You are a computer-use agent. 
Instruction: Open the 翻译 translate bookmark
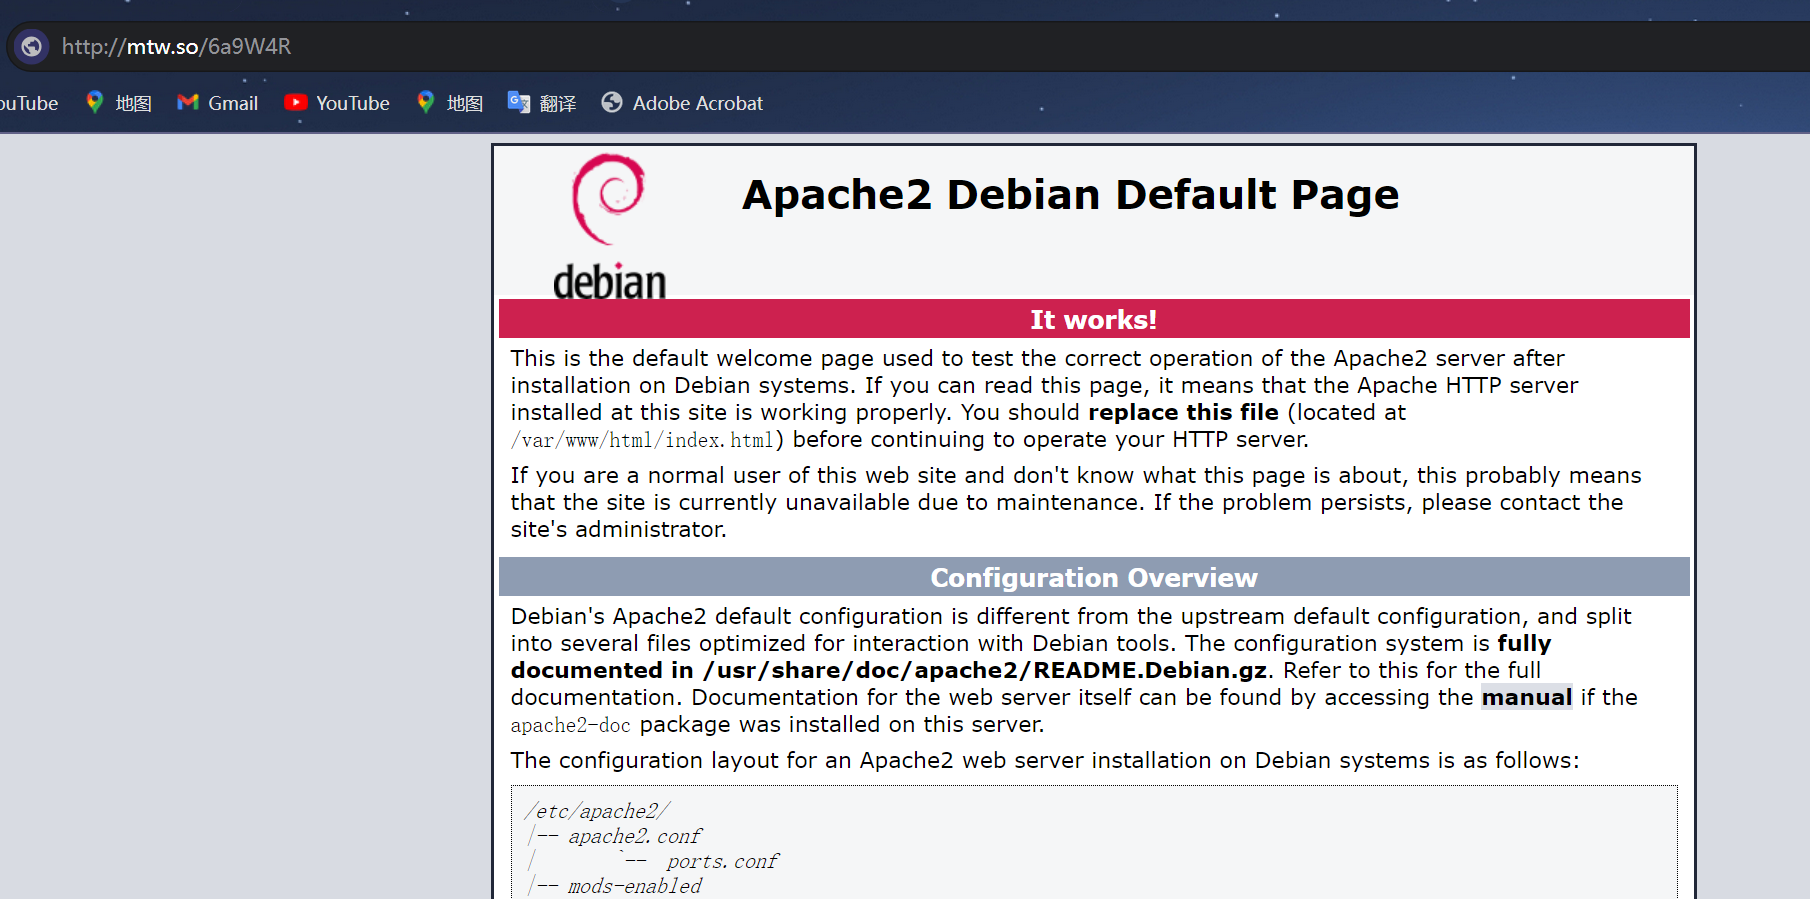pyautogui.click(x=542, y=103)
